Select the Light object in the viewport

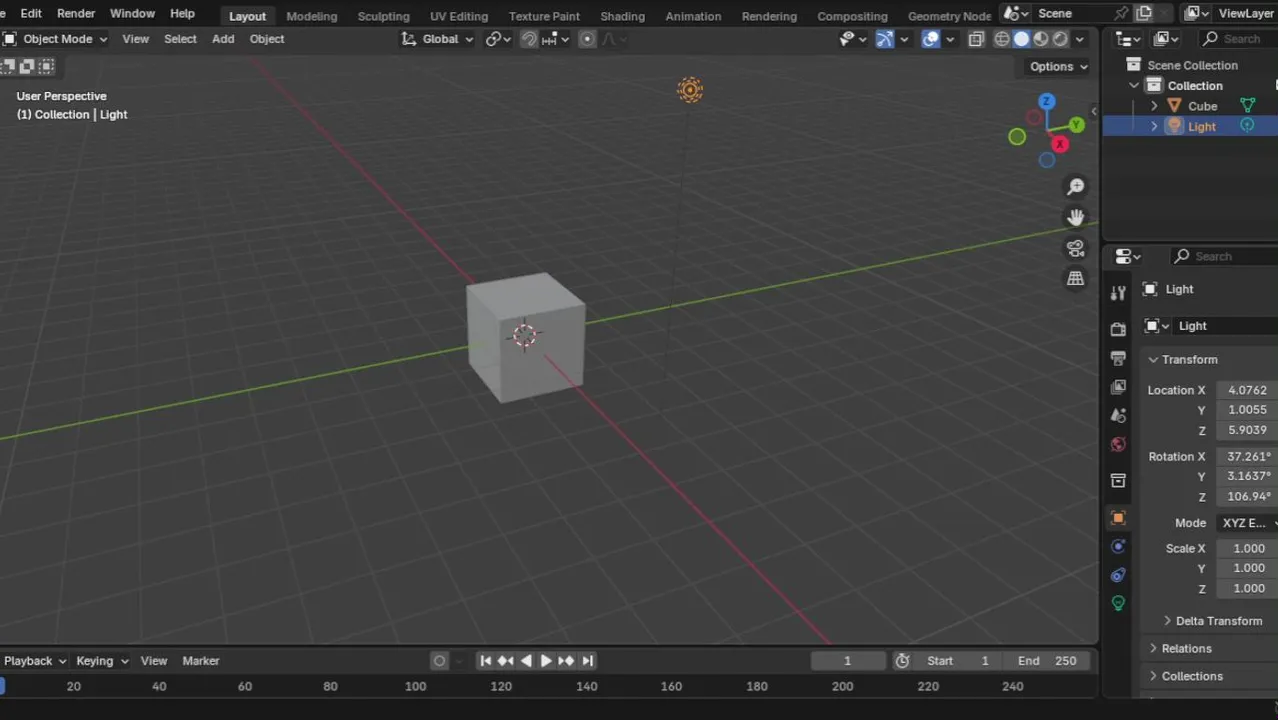[x=690, y=90]
